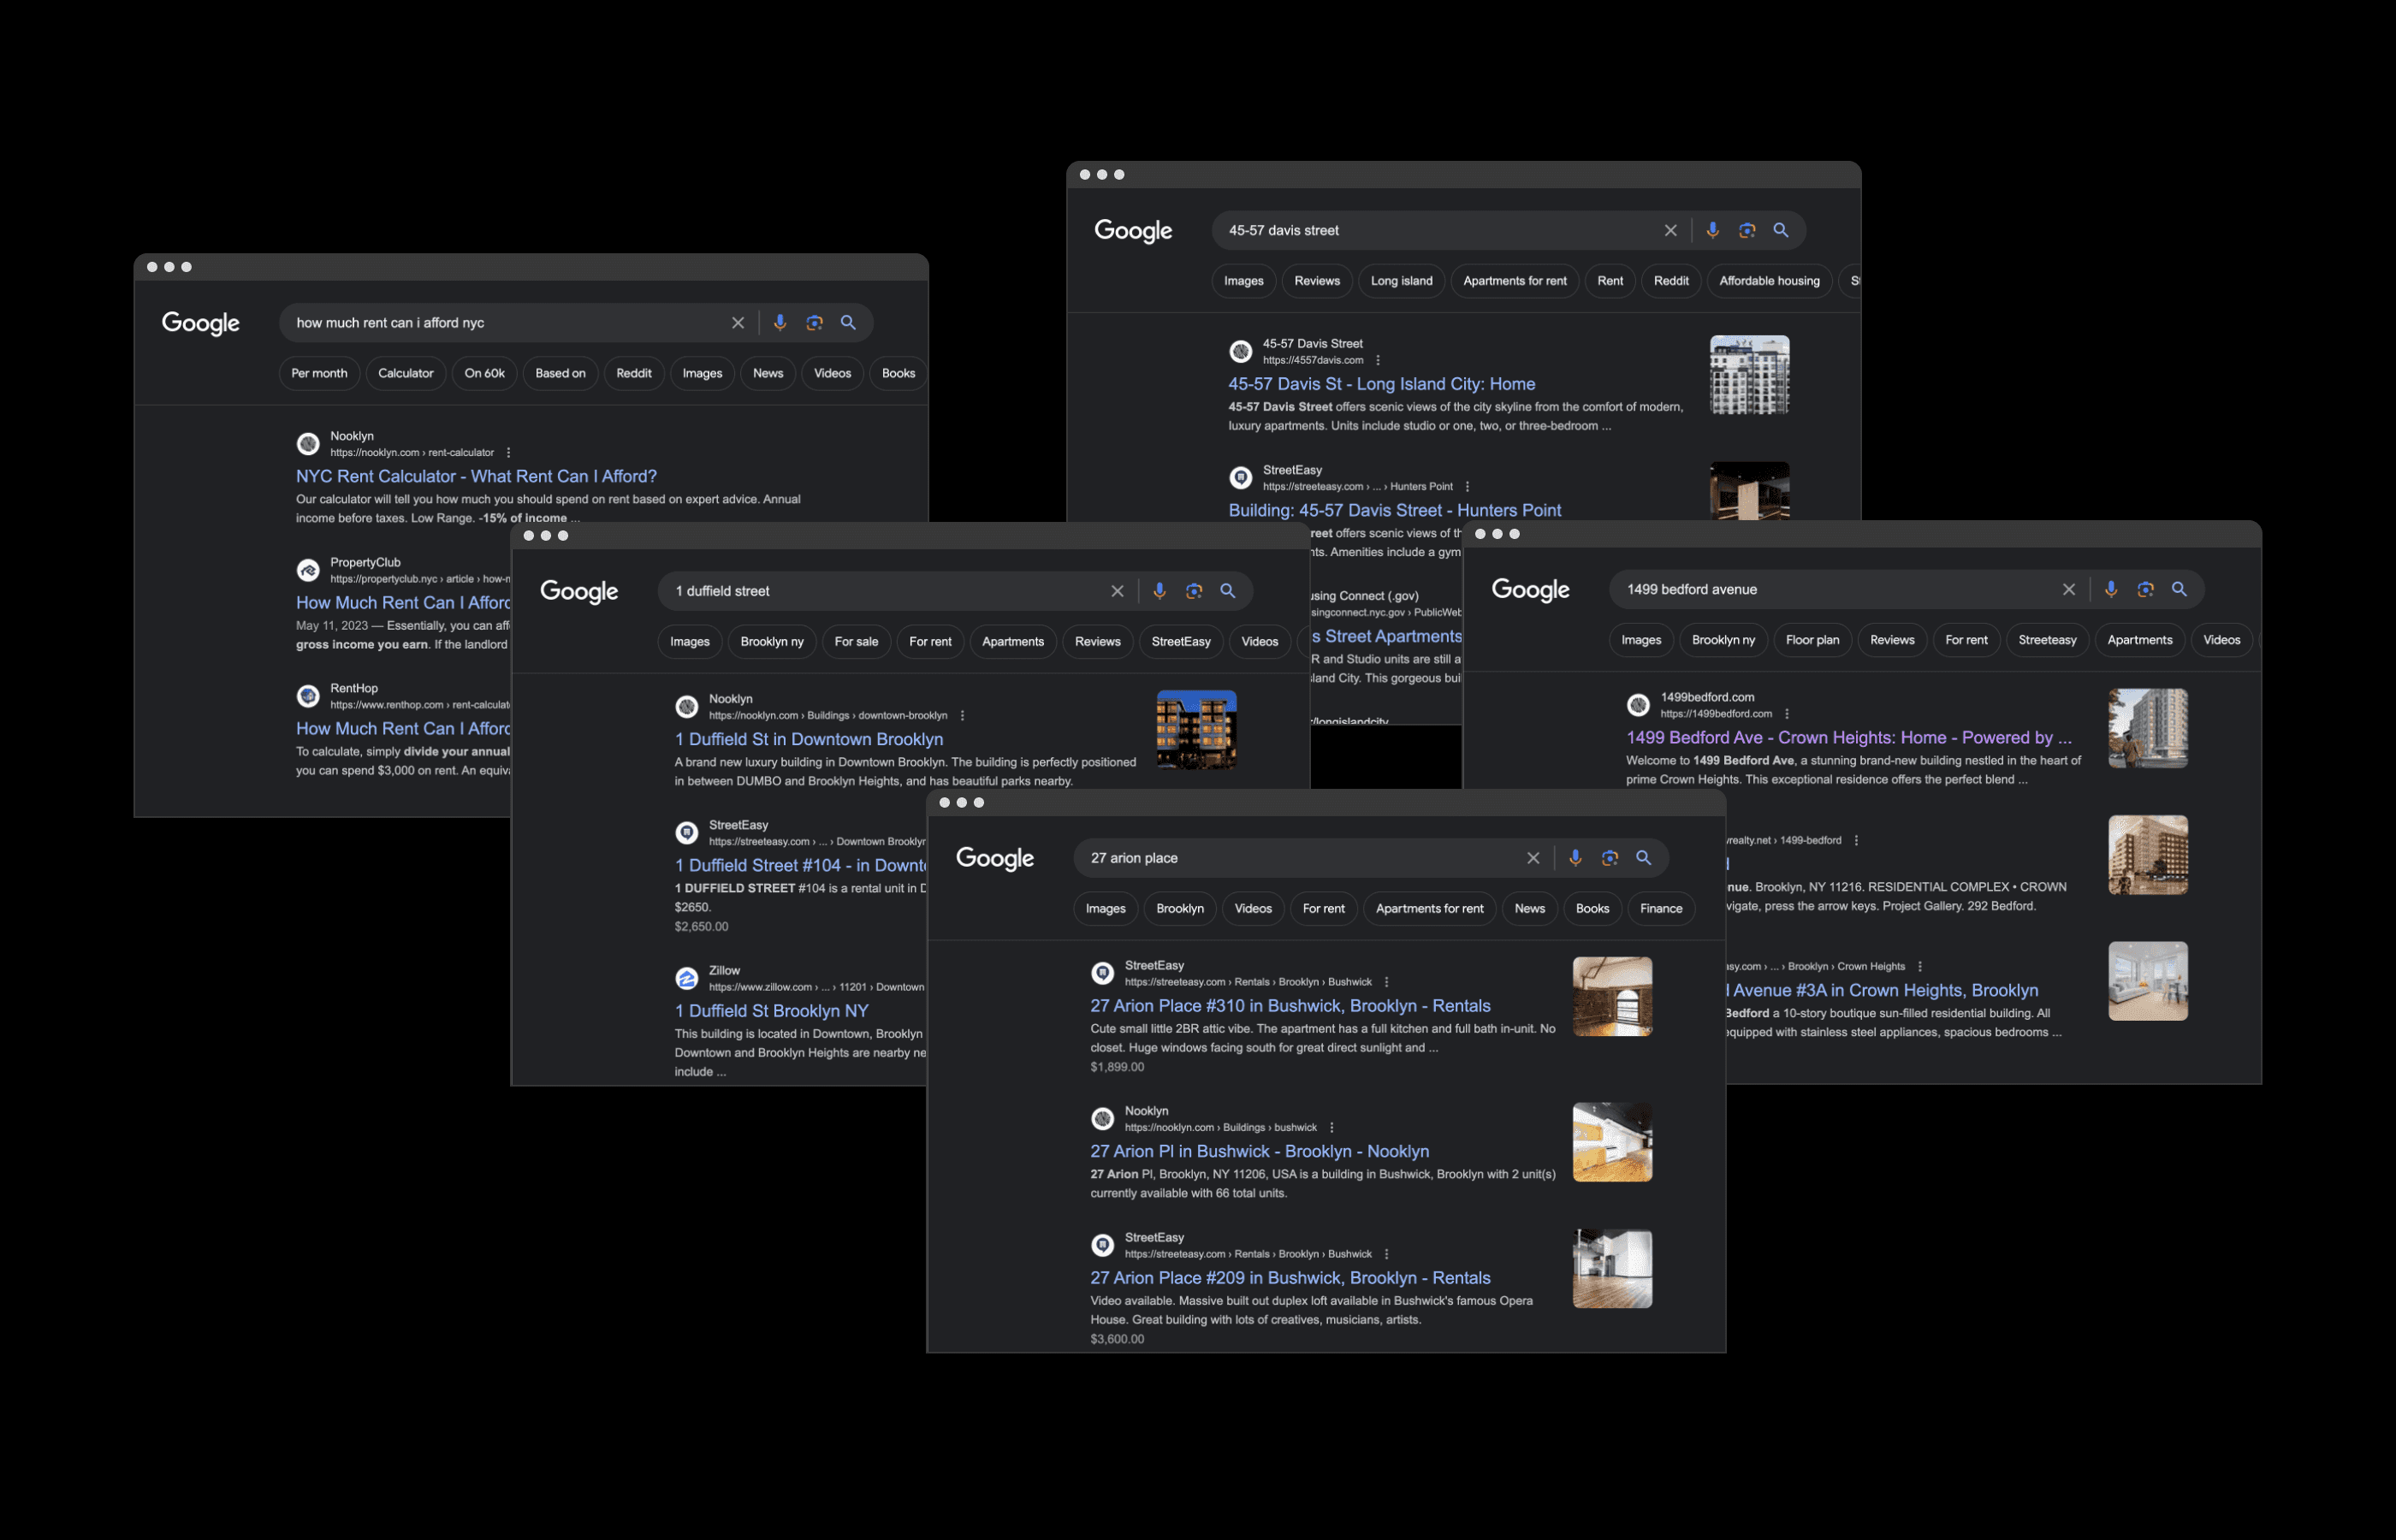2396x1540 pixels.
Task: Click the search magnifier in rent afford window
Action: pos(848,322)
